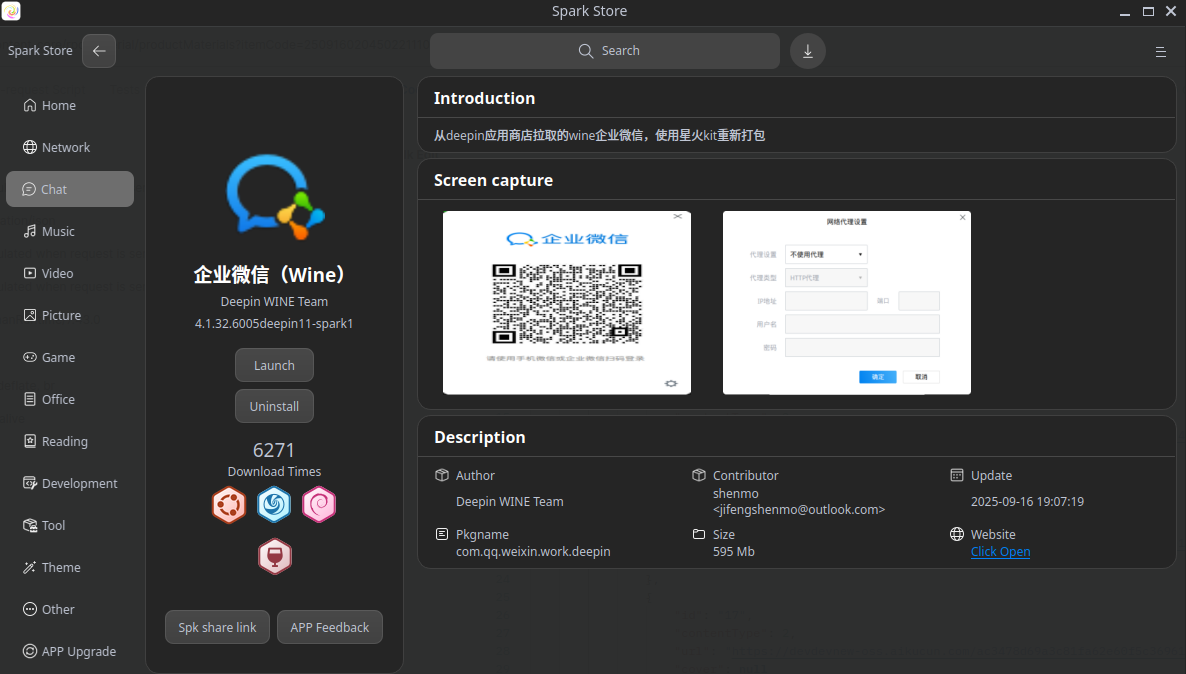Click the Debian compatibility badge
Viewport: 1186px width, 674px height.
(x=319, y=505)
